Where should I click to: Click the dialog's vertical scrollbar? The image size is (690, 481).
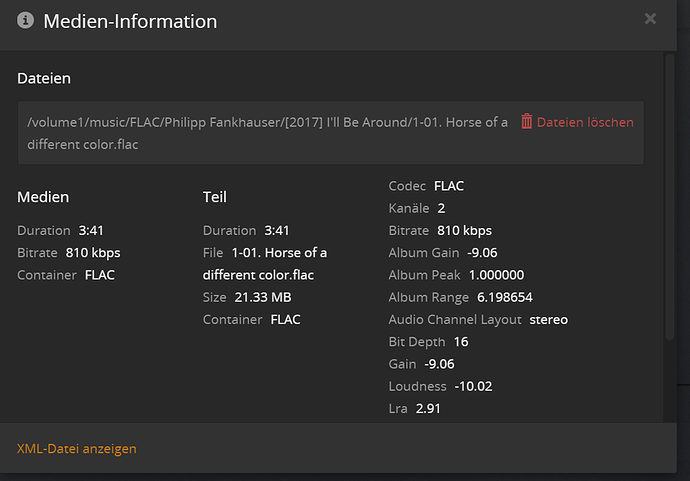point(670,200)
